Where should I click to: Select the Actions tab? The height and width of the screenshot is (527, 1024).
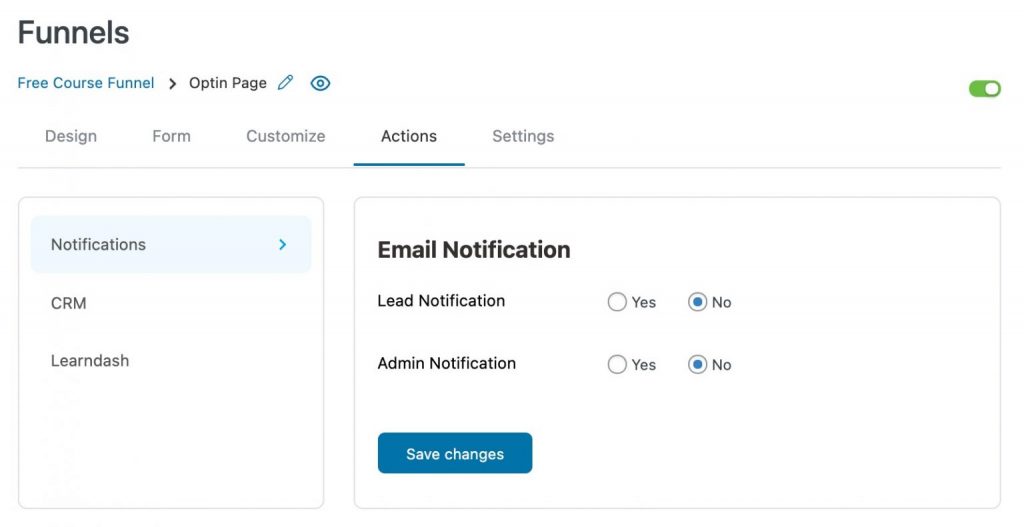tap(409, 136)
